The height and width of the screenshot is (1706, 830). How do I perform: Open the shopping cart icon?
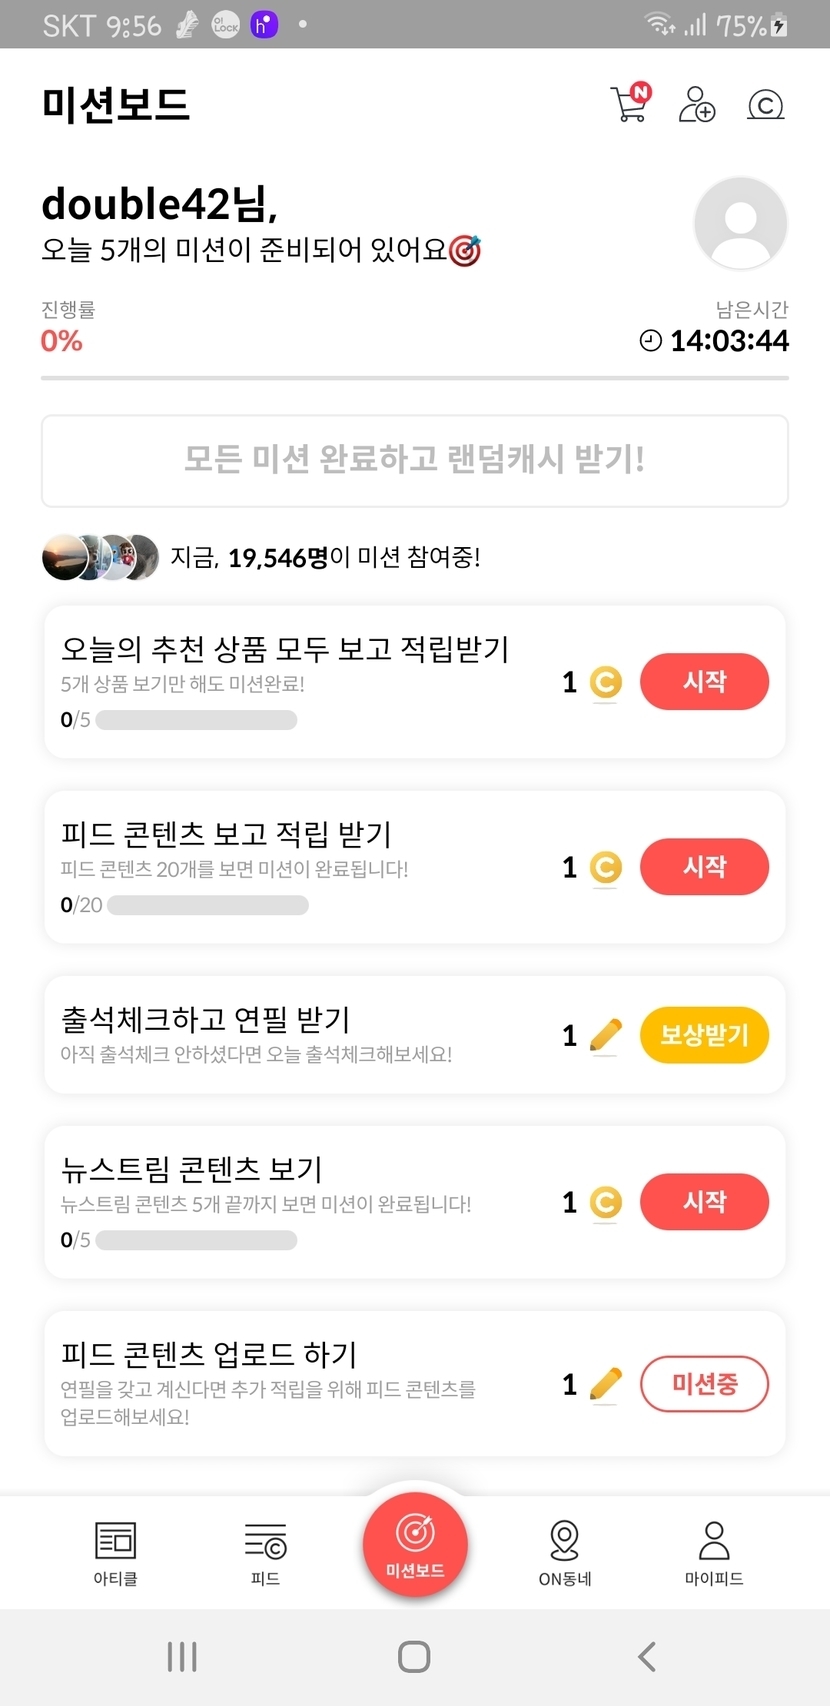click(630, 103)
